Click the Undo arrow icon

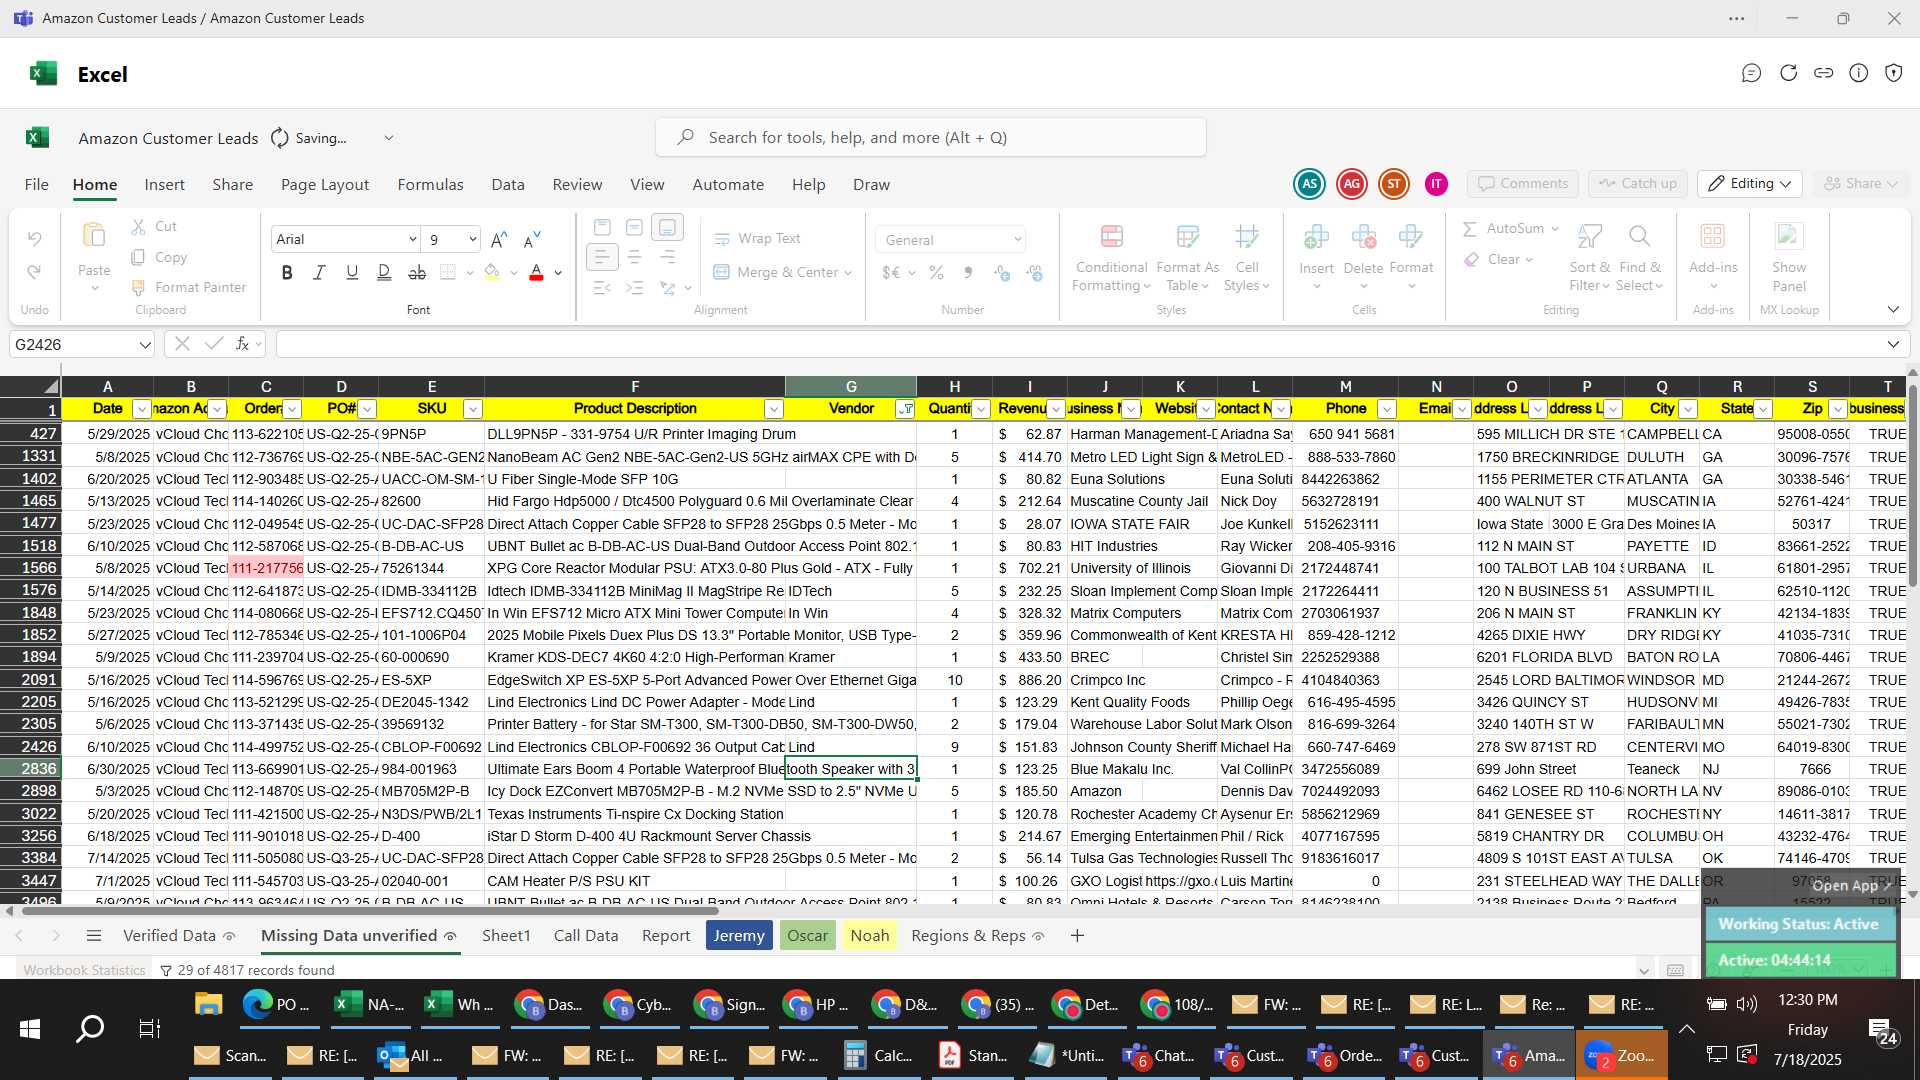(x=35, y=239)
